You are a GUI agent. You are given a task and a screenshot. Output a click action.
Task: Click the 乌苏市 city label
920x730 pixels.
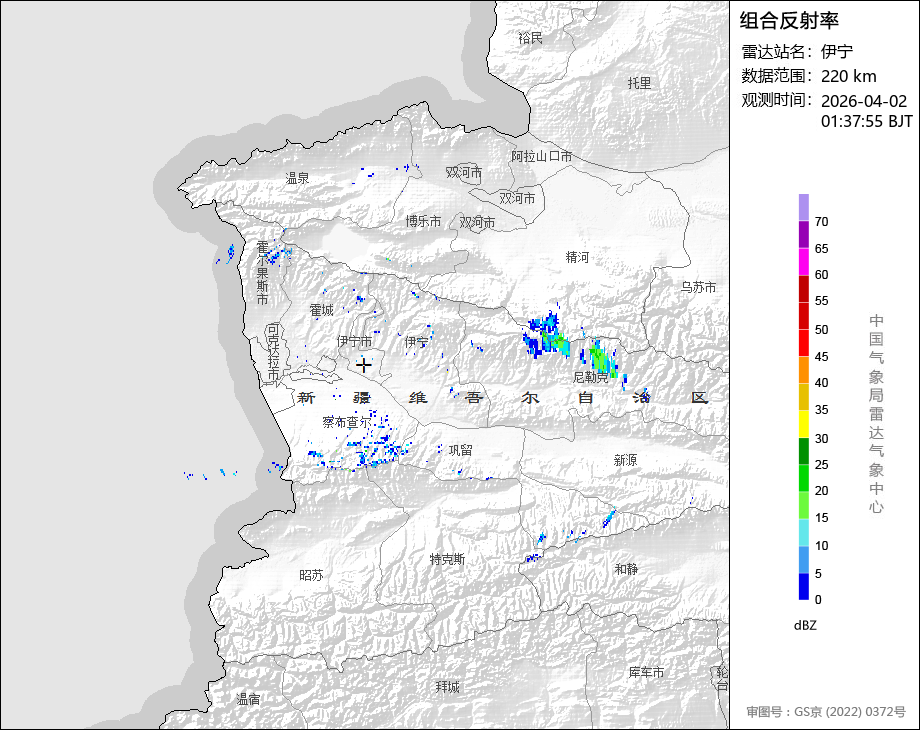(x=698, y=288)
